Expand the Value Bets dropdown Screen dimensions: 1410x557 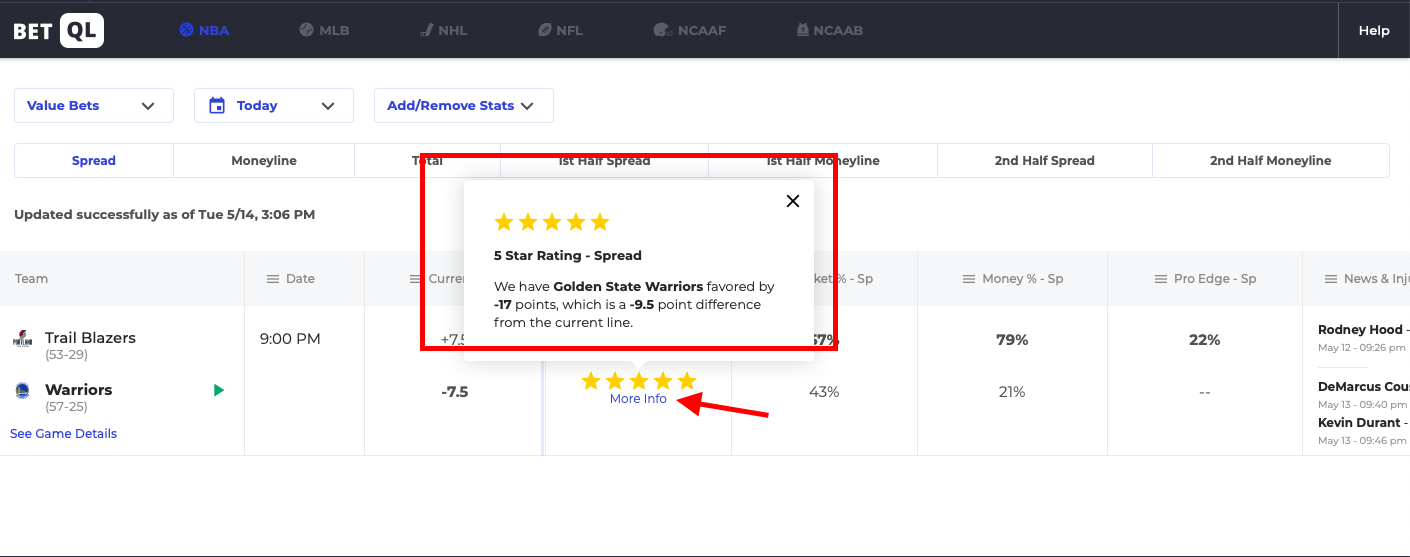click(94, 106)
